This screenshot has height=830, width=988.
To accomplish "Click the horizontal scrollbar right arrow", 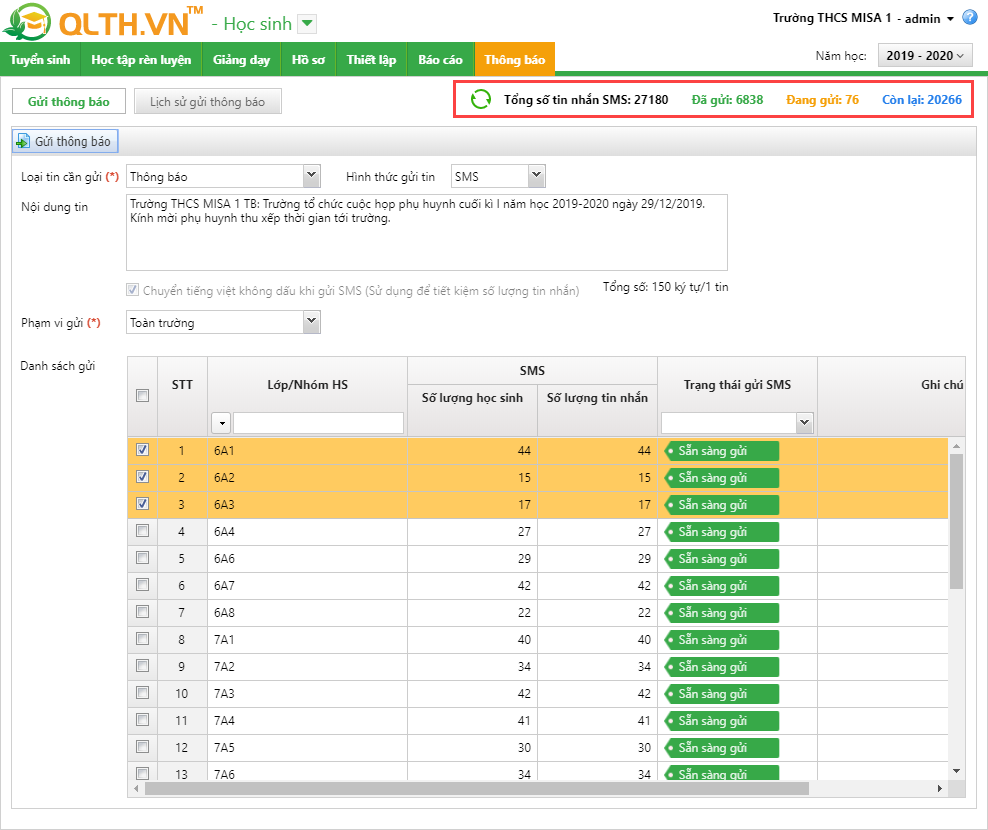I will [940, 788].
